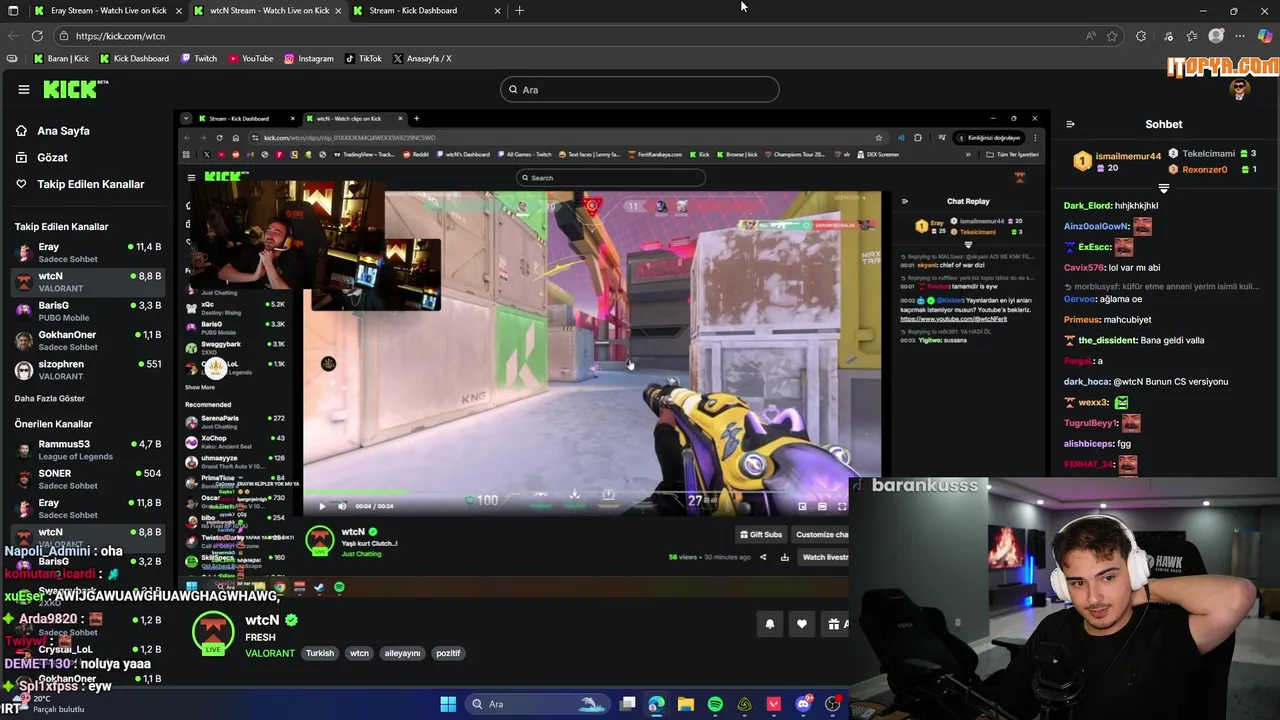
Task: Download the clip icon
Action: tap(785, 557)
